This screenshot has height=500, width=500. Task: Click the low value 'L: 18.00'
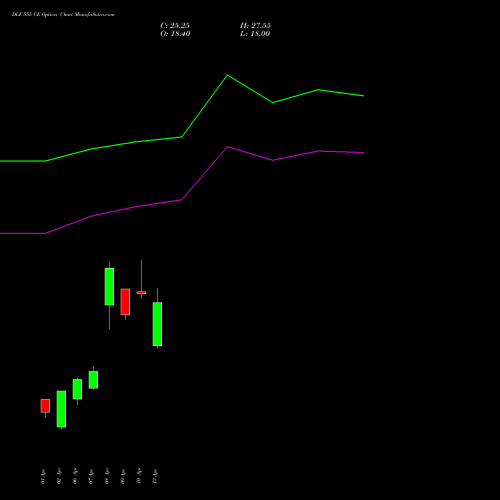255,34
